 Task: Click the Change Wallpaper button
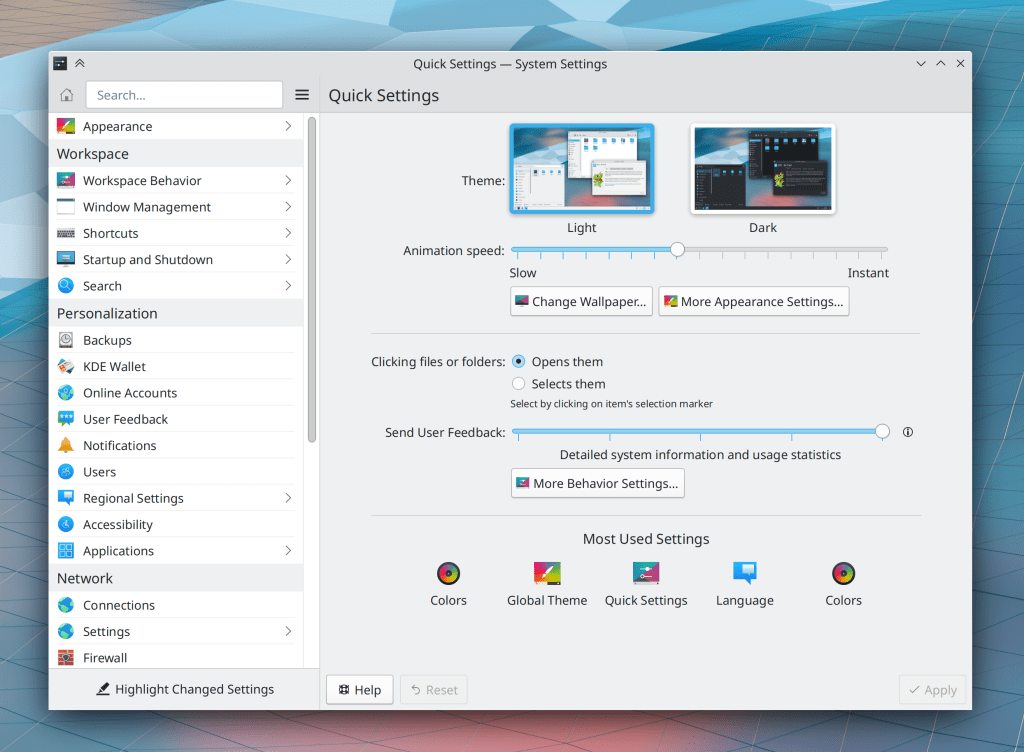click(x=581, y=302)
